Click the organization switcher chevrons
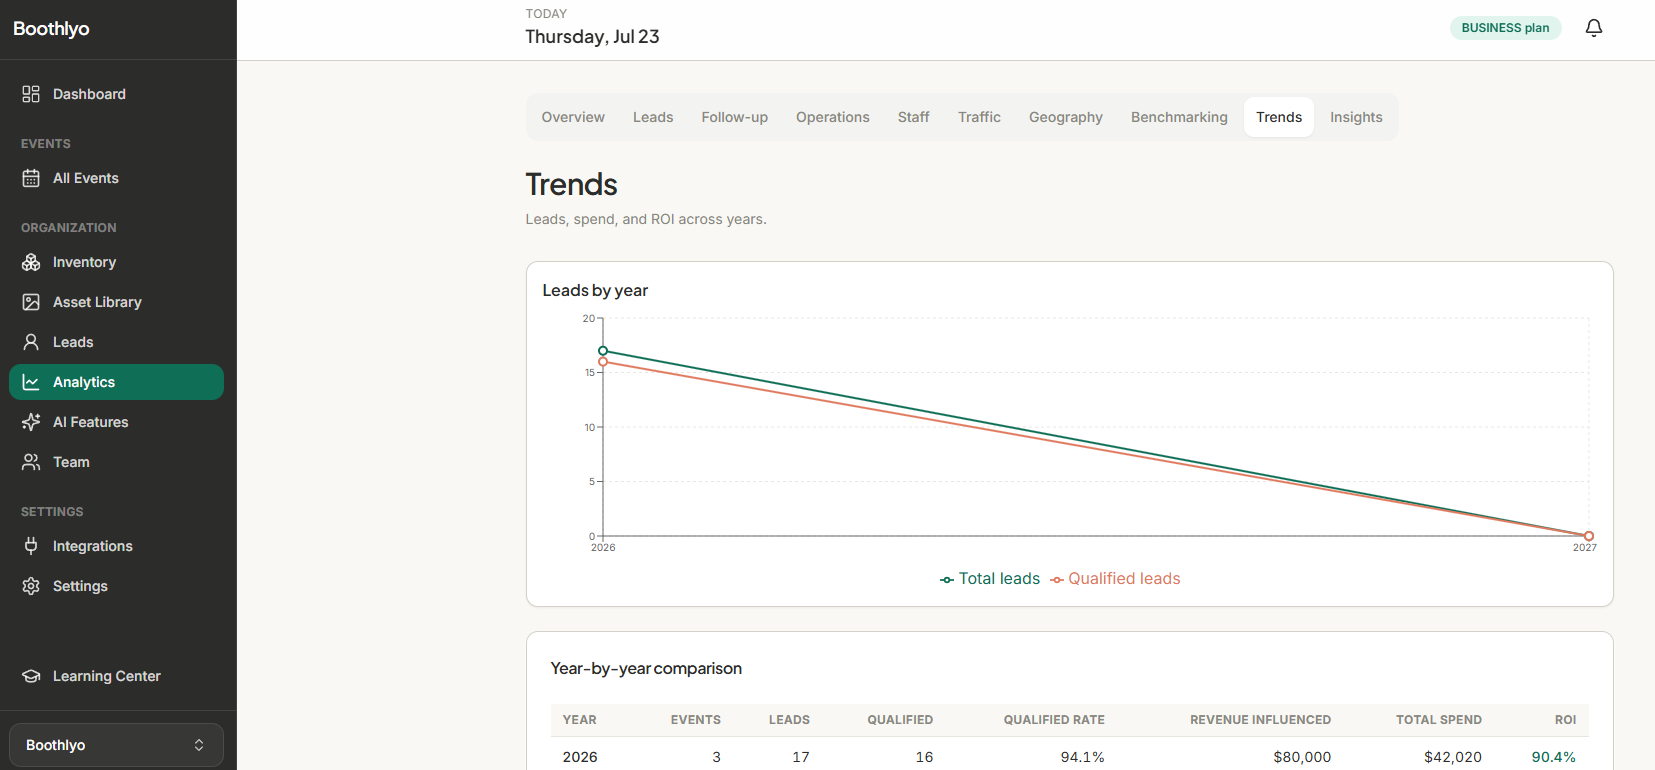This screenshot has height=770, width=1655. (x=199, y=745)
